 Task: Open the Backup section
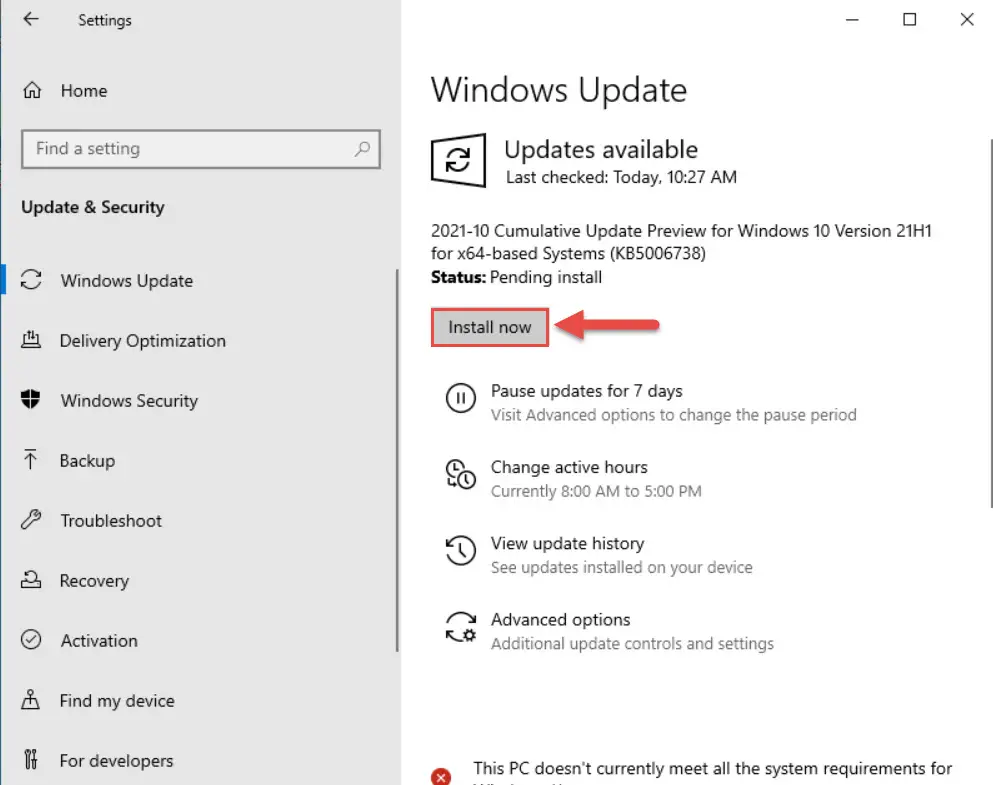87,460
